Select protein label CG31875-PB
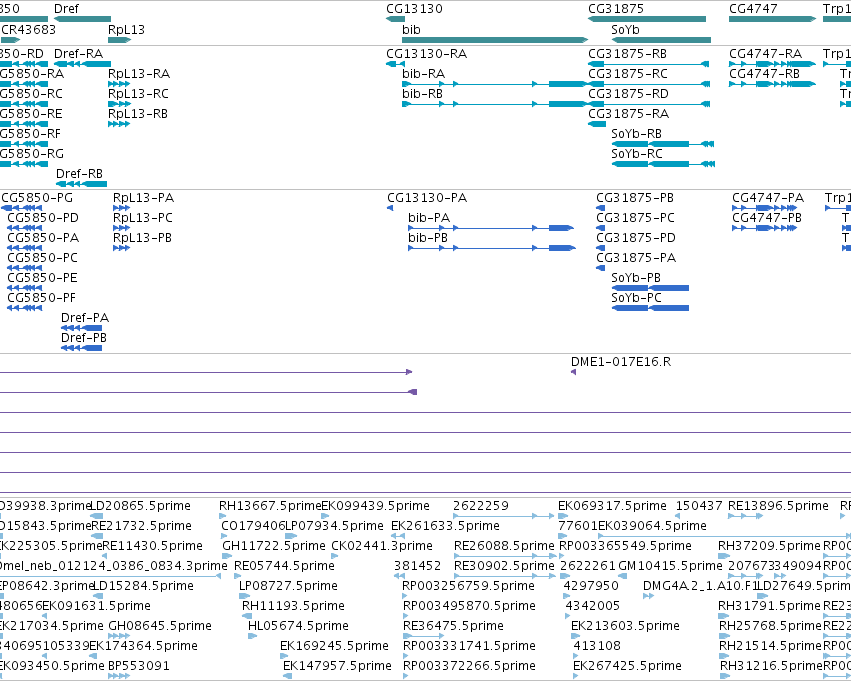The width and height of the screenshot is (851, 681). [x=634, y=198]
